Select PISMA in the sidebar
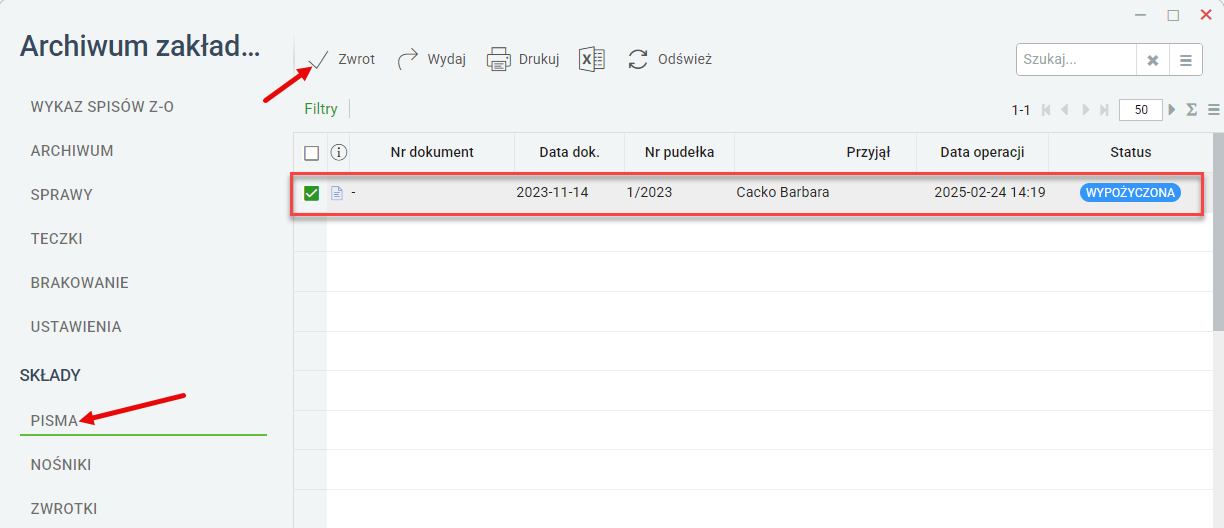The height and width of the screenshot is (528, 1224). (54, 421)
